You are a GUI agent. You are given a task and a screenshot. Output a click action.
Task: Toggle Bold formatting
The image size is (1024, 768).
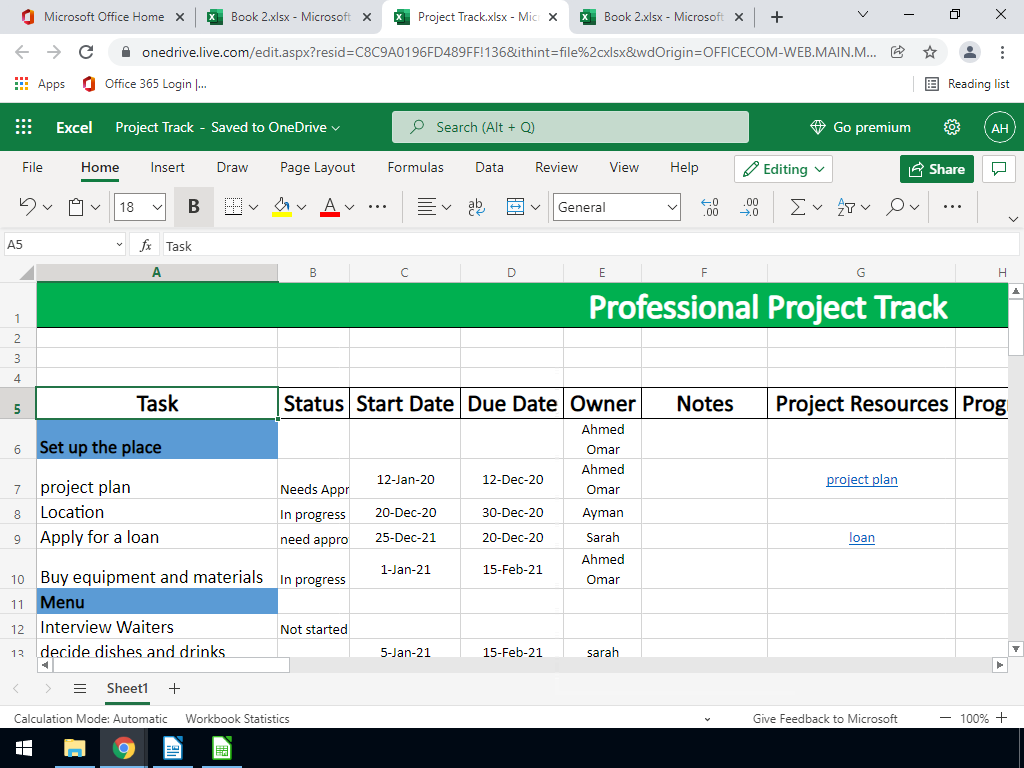tap(193, 207)
